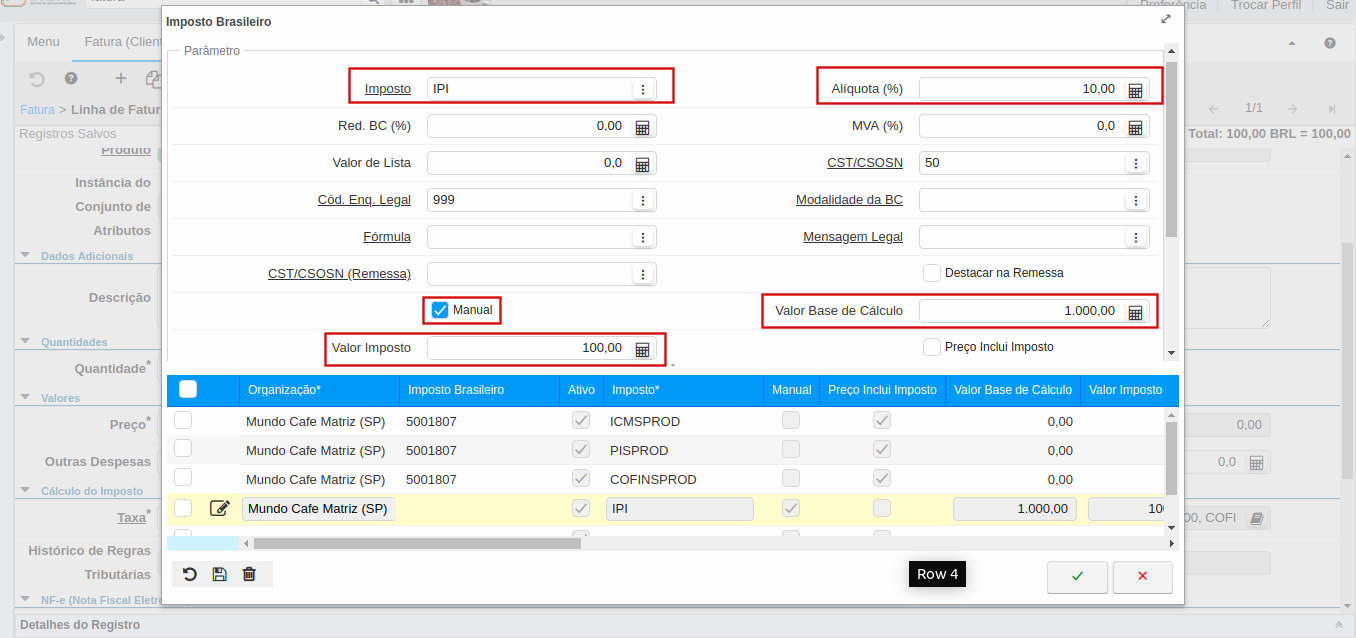Cancel dialog with red X button

pos(1142,577)
